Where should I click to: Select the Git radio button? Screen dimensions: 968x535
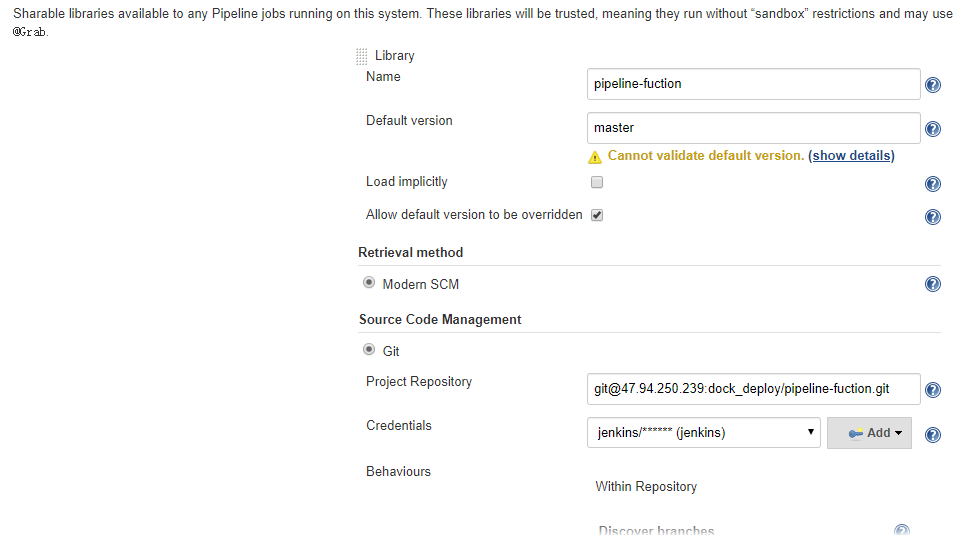tap(369, 350)
